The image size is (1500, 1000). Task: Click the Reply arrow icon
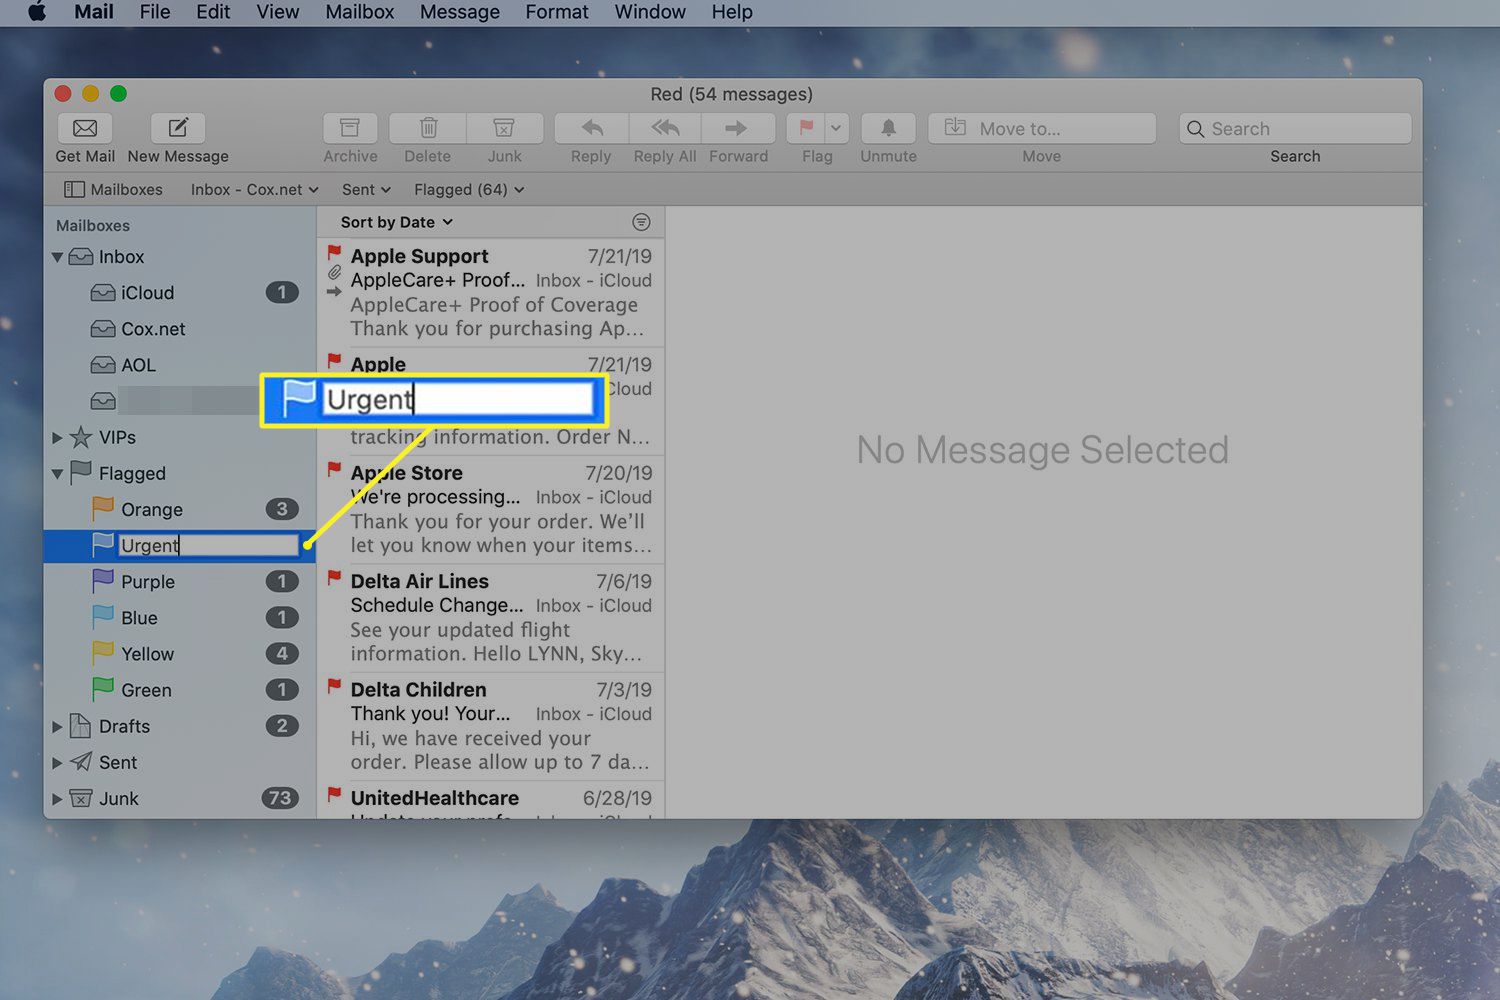(x=592, y=128)
